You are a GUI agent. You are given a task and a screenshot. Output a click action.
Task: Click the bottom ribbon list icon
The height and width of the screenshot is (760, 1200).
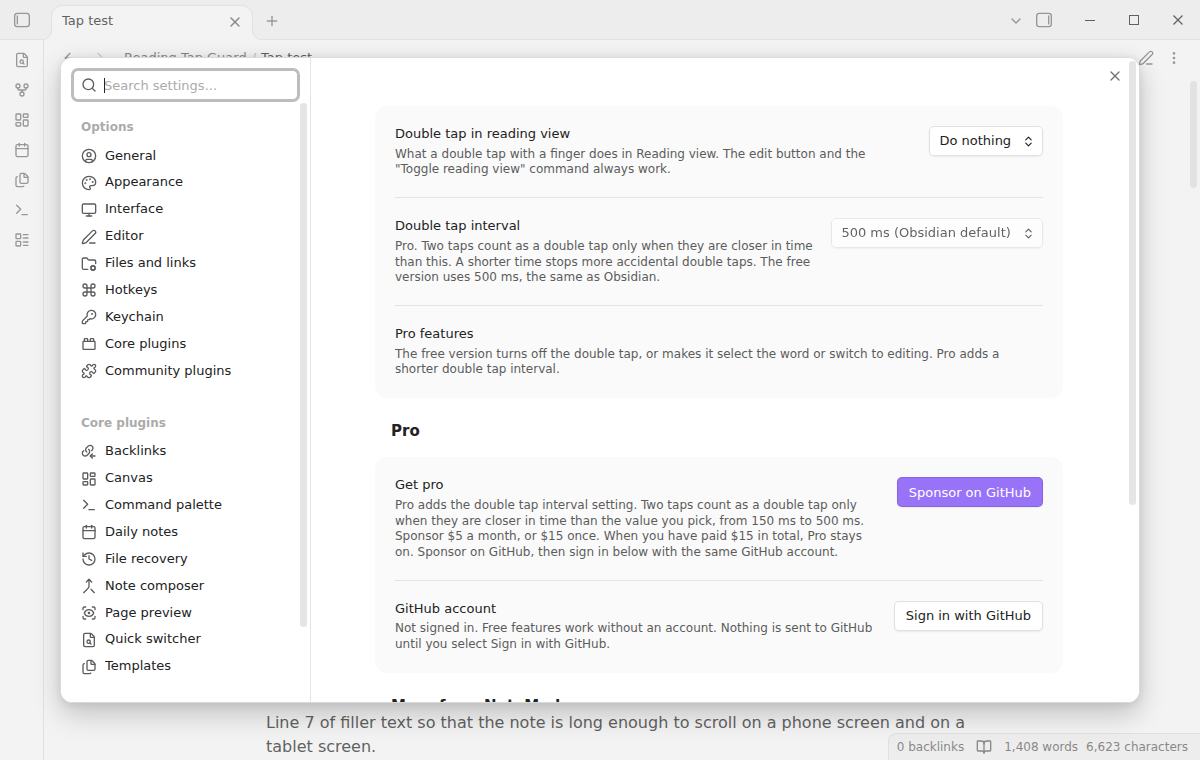[x=22, y=240]
